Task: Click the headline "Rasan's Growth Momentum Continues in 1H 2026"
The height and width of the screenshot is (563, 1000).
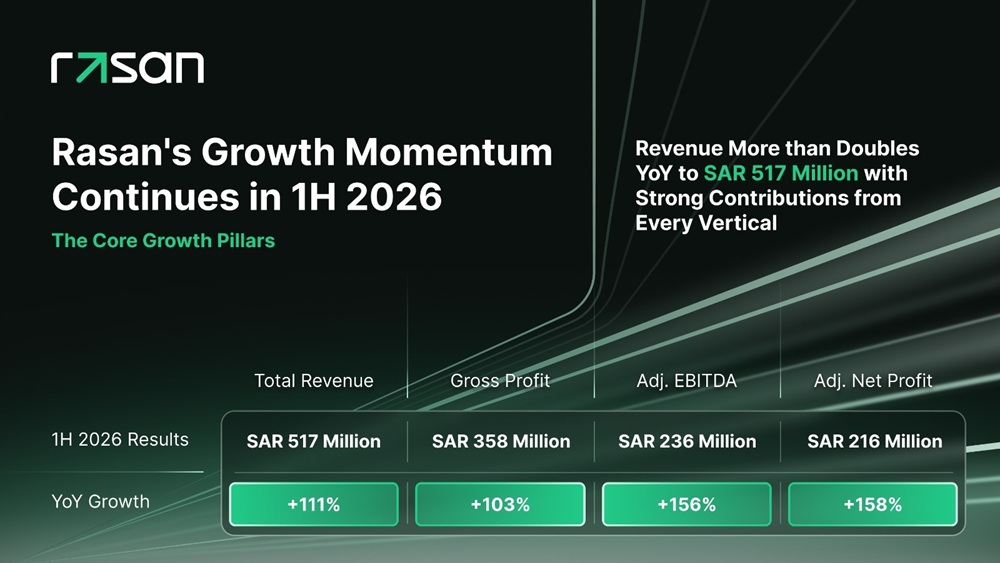Action: point(302,174)
